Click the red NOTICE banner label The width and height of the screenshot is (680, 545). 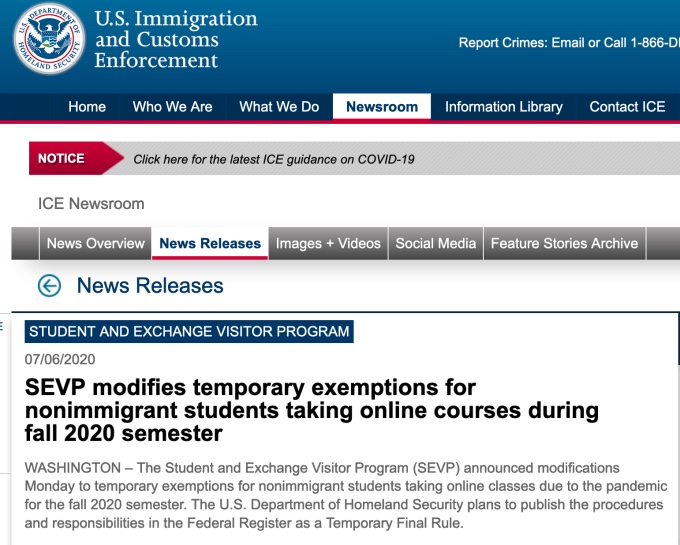coord(76,158)
